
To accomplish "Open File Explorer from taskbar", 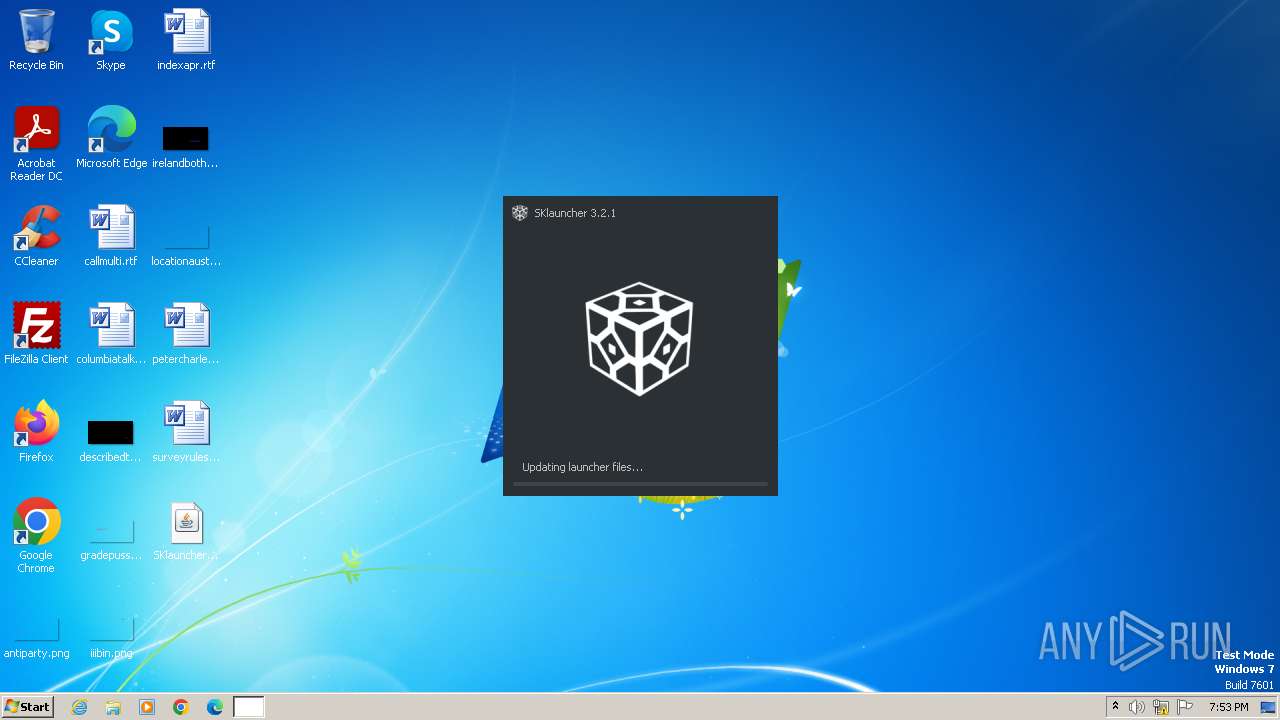I will tap(113, 707).
